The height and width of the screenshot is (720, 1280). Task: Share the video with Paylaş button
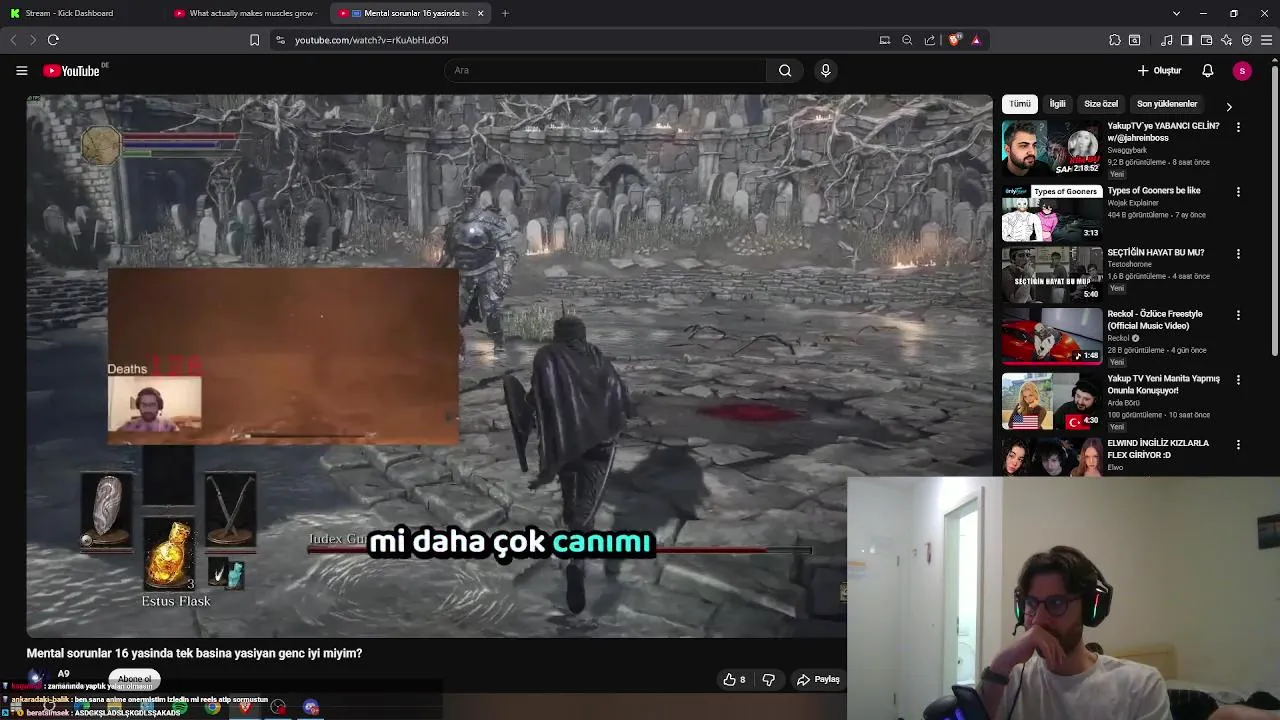click(x=818, y=679)
